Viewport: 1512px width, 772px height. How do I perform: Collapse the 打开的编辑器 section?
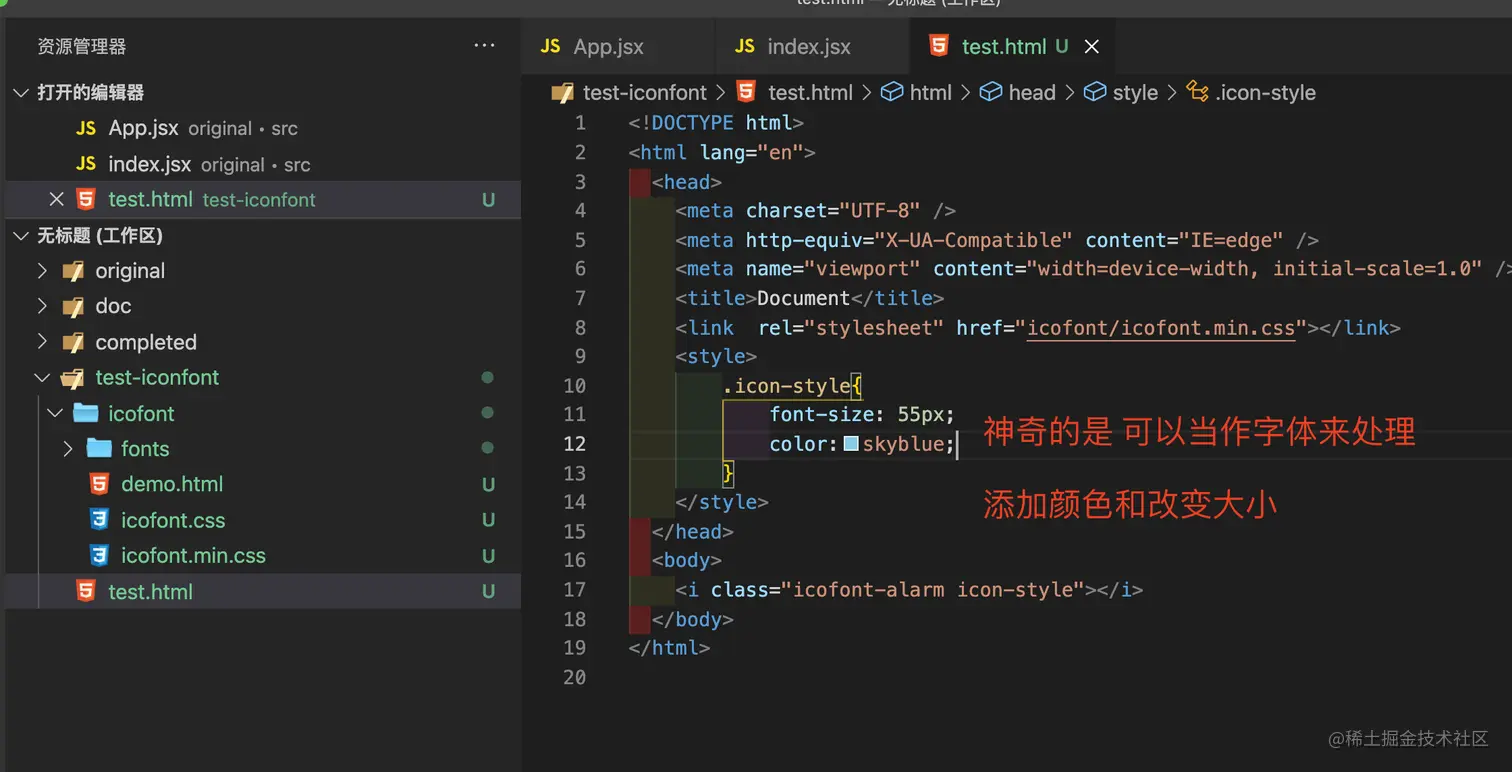(x=20, y=92)
